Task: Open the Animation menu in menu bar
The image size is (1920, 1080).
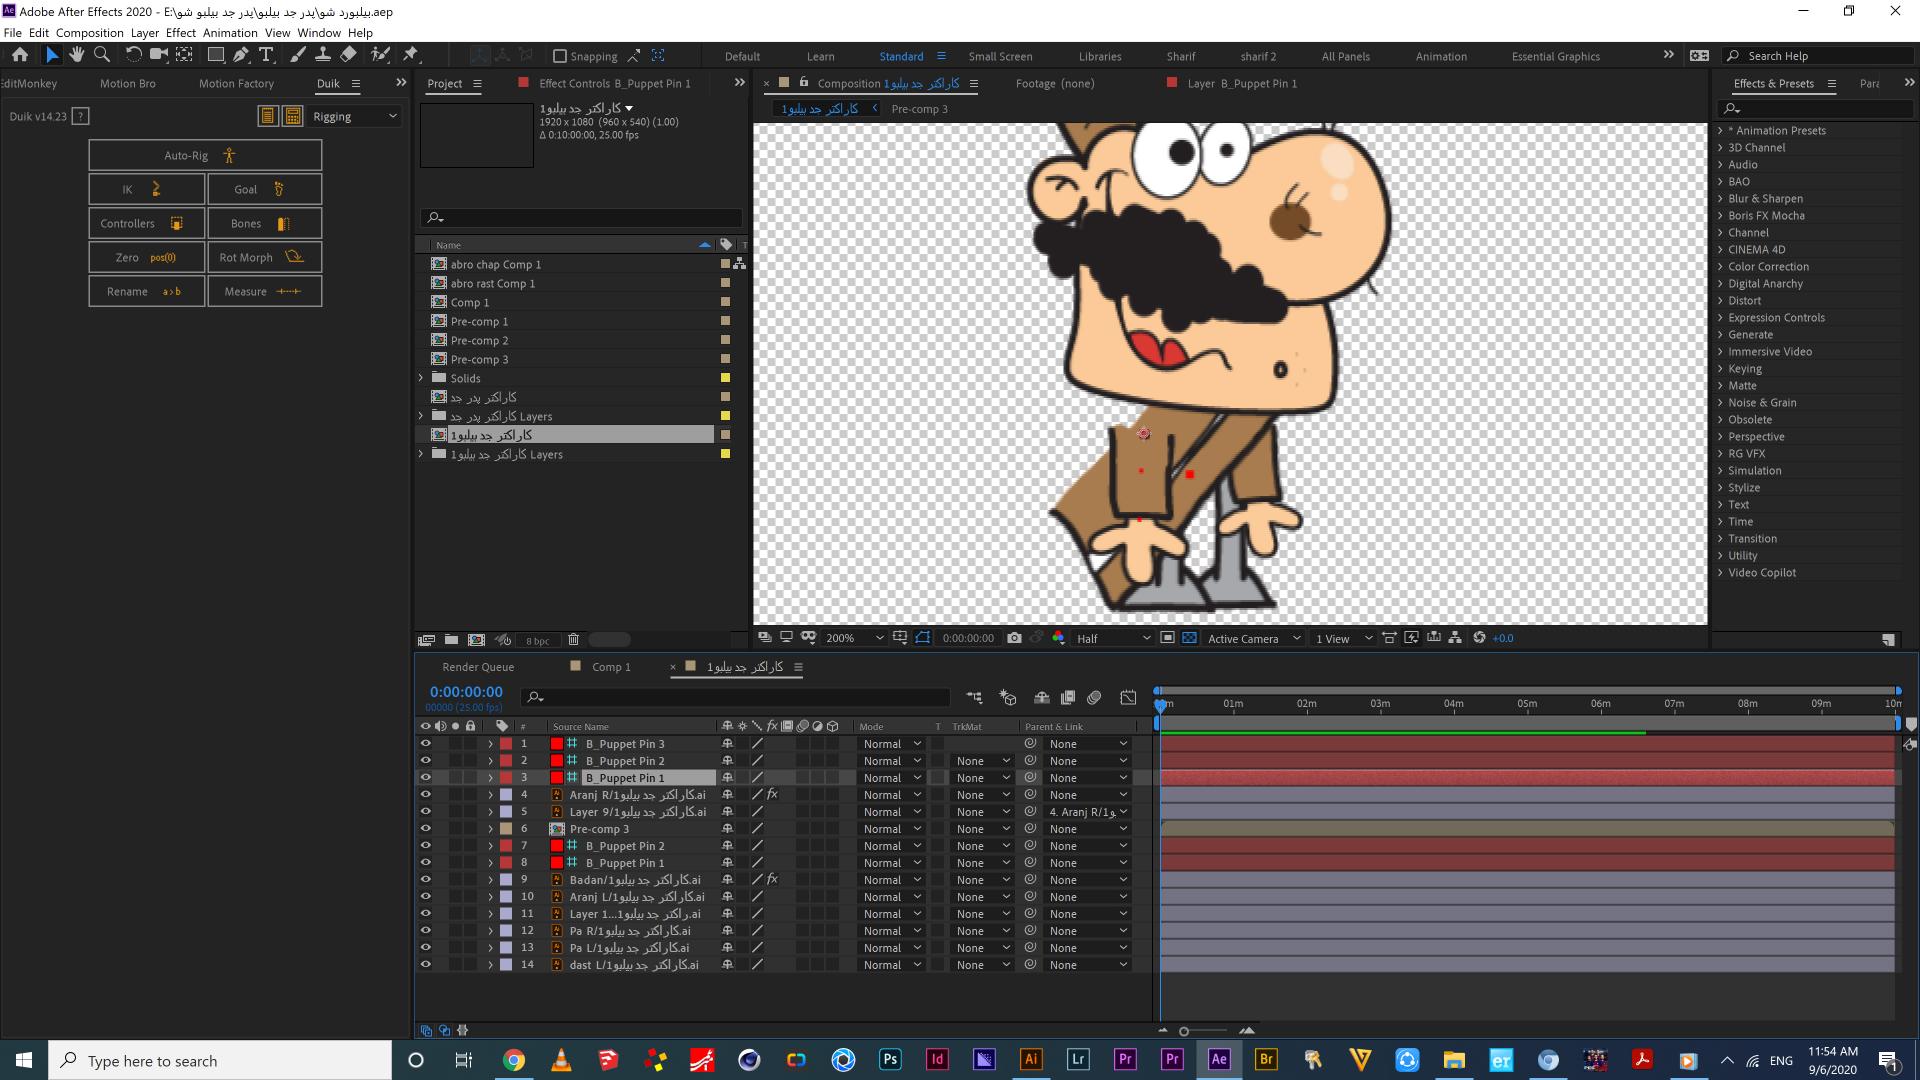Action: (228, 33)
